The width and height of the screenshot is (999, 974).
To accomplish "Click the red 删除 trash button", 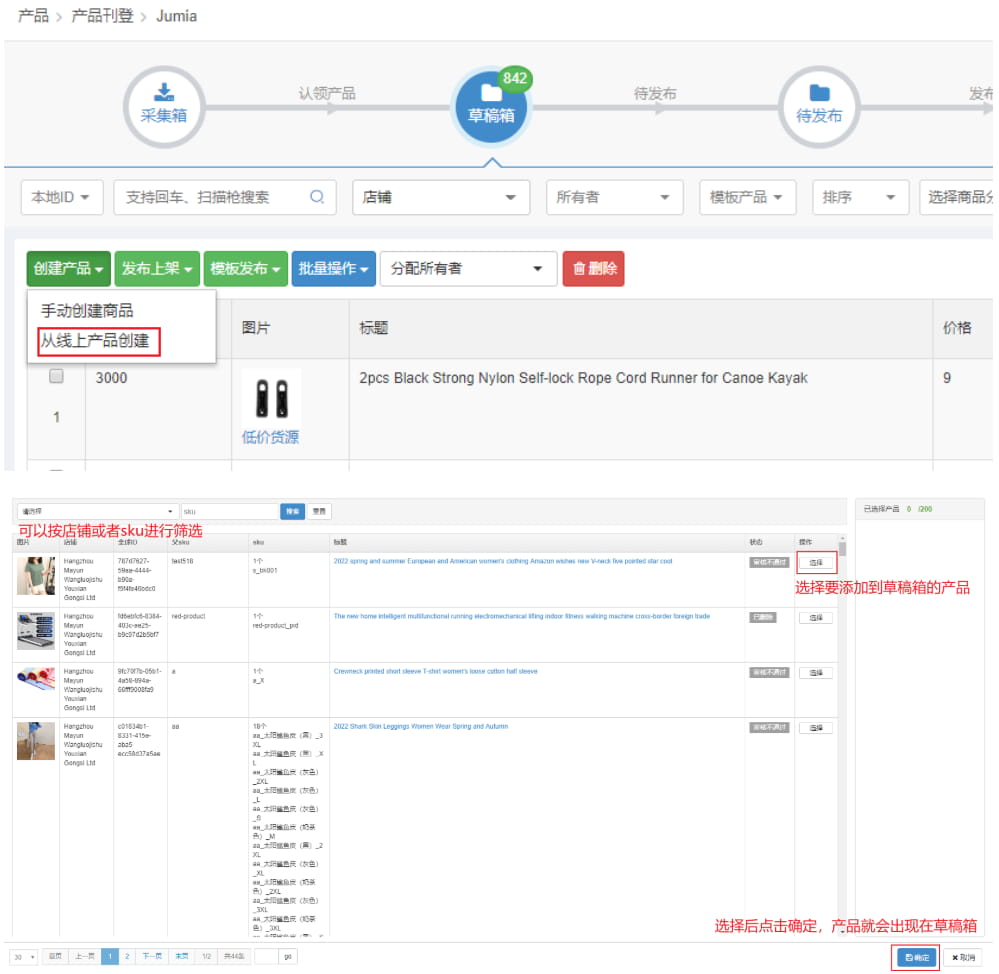I will click(x=593, y=268).
